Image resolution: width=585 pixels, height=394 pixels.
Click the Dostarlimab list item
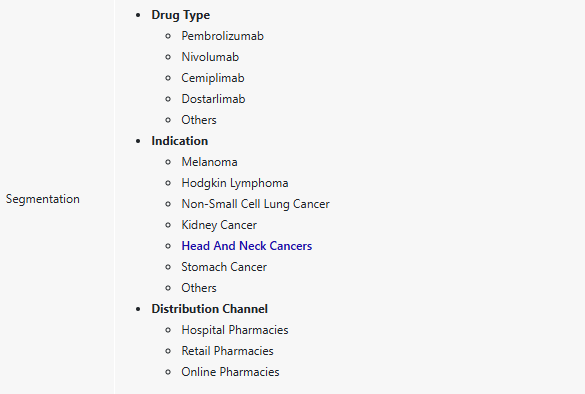(x=213, y=99)
